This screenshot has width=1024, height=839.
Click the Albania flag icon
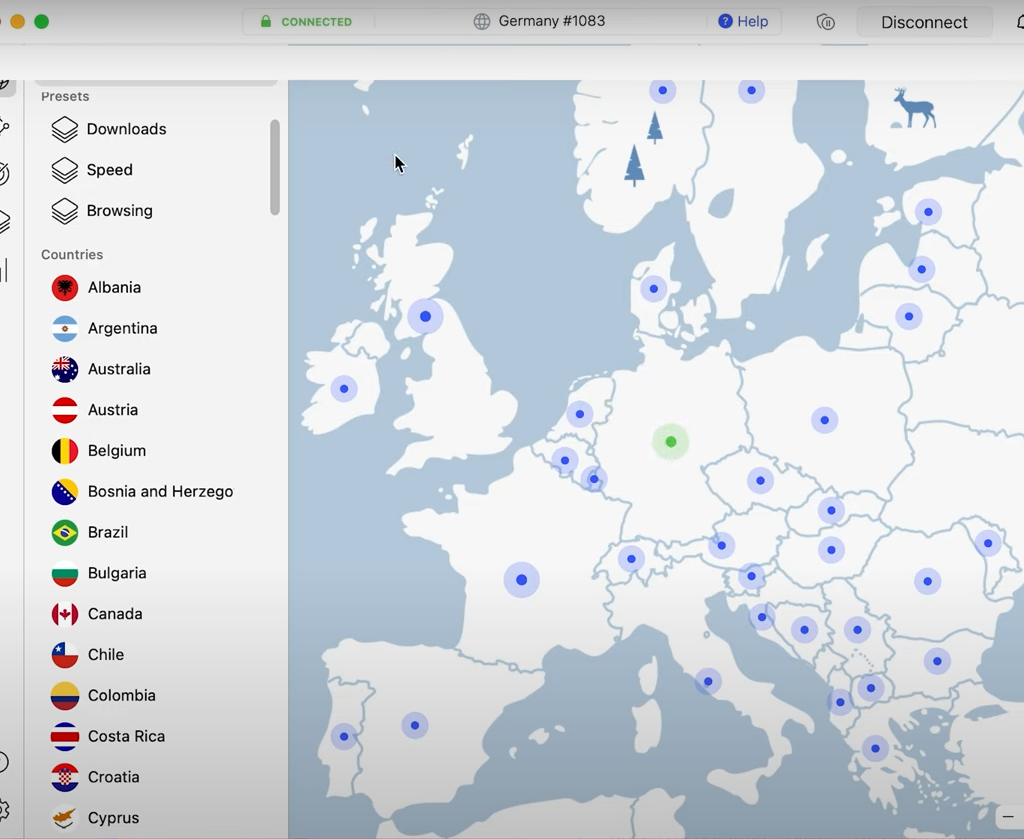pos(65,287)
